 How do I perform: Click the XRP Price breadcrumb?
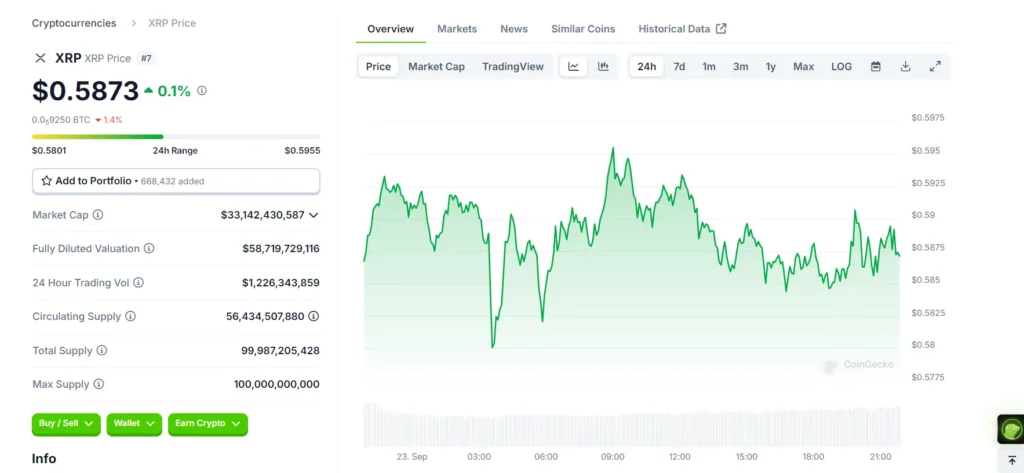tap(172, 23)
